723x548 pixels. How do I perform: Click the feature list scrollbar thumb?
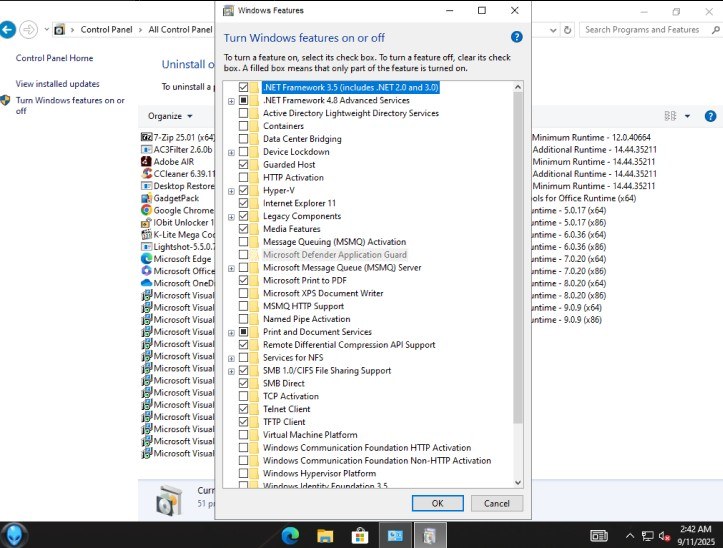coord(518,257)
